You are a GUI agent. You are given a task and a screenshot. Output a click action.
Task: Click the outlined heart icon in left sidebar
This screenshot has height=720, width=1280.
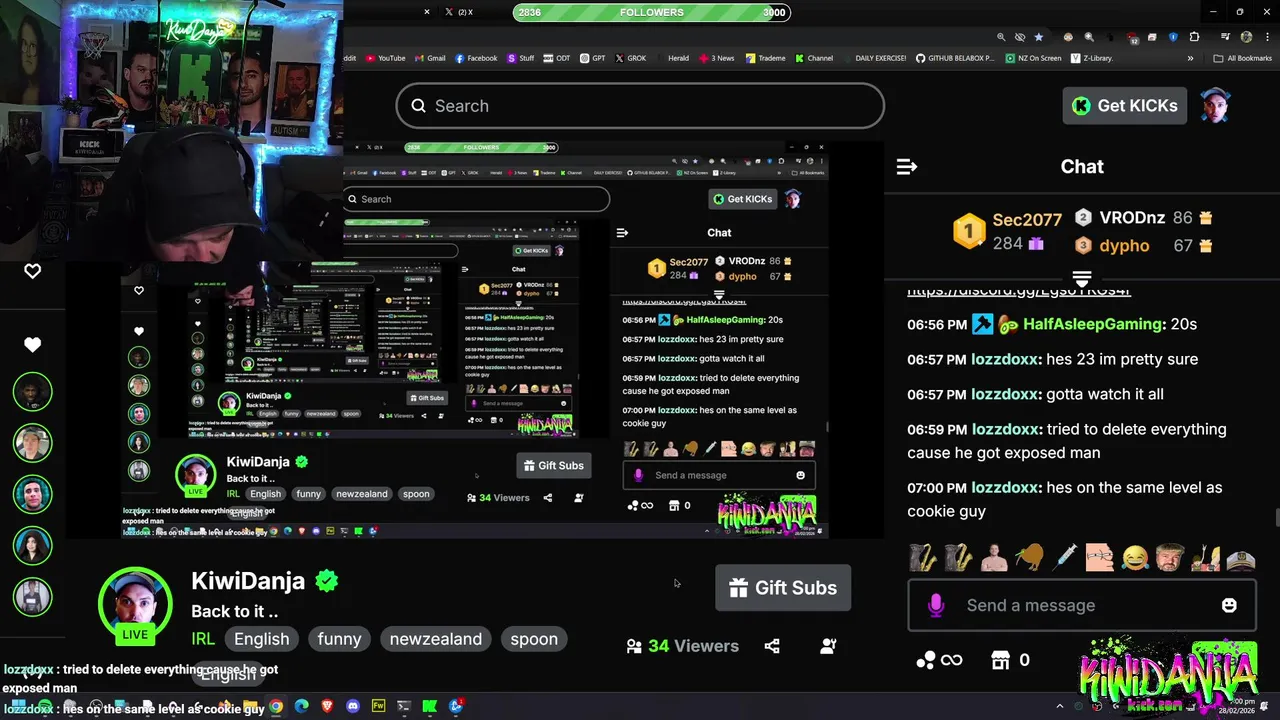pyautogui.click(x=33, y=271)
